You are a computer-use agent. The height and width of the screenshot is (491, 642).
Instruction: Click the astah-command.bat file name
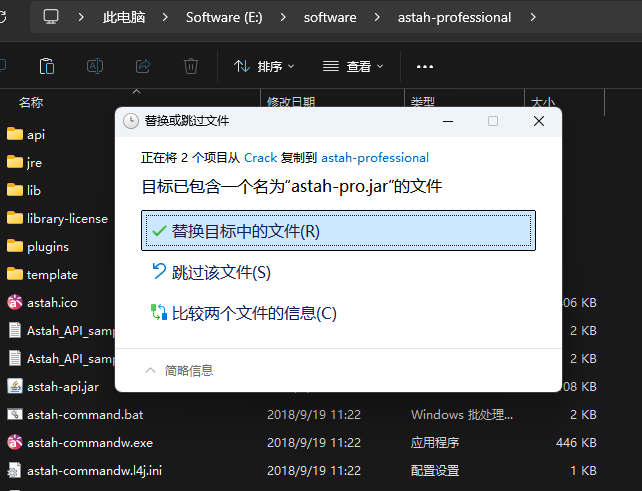pyautogui.click(x=85, y=415)
